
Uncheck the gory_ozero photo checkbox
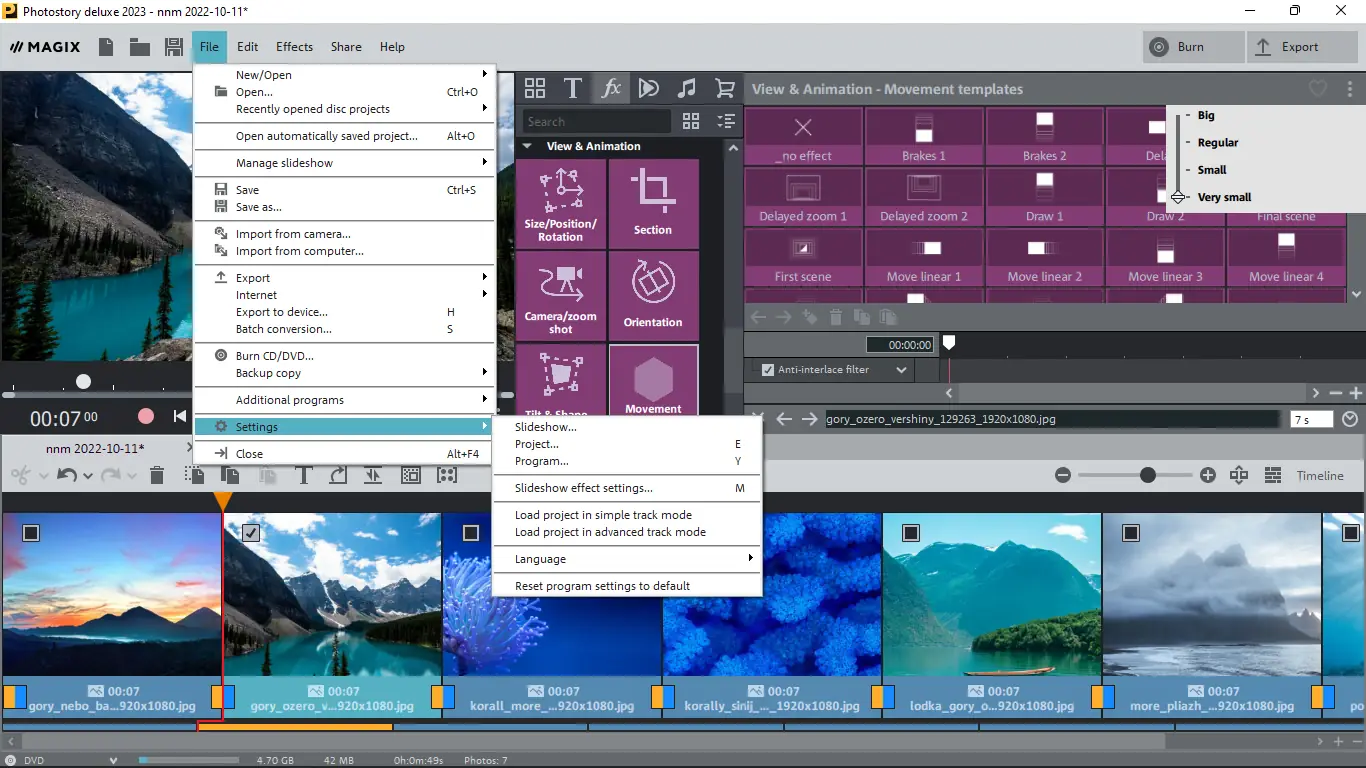(251, 533)
